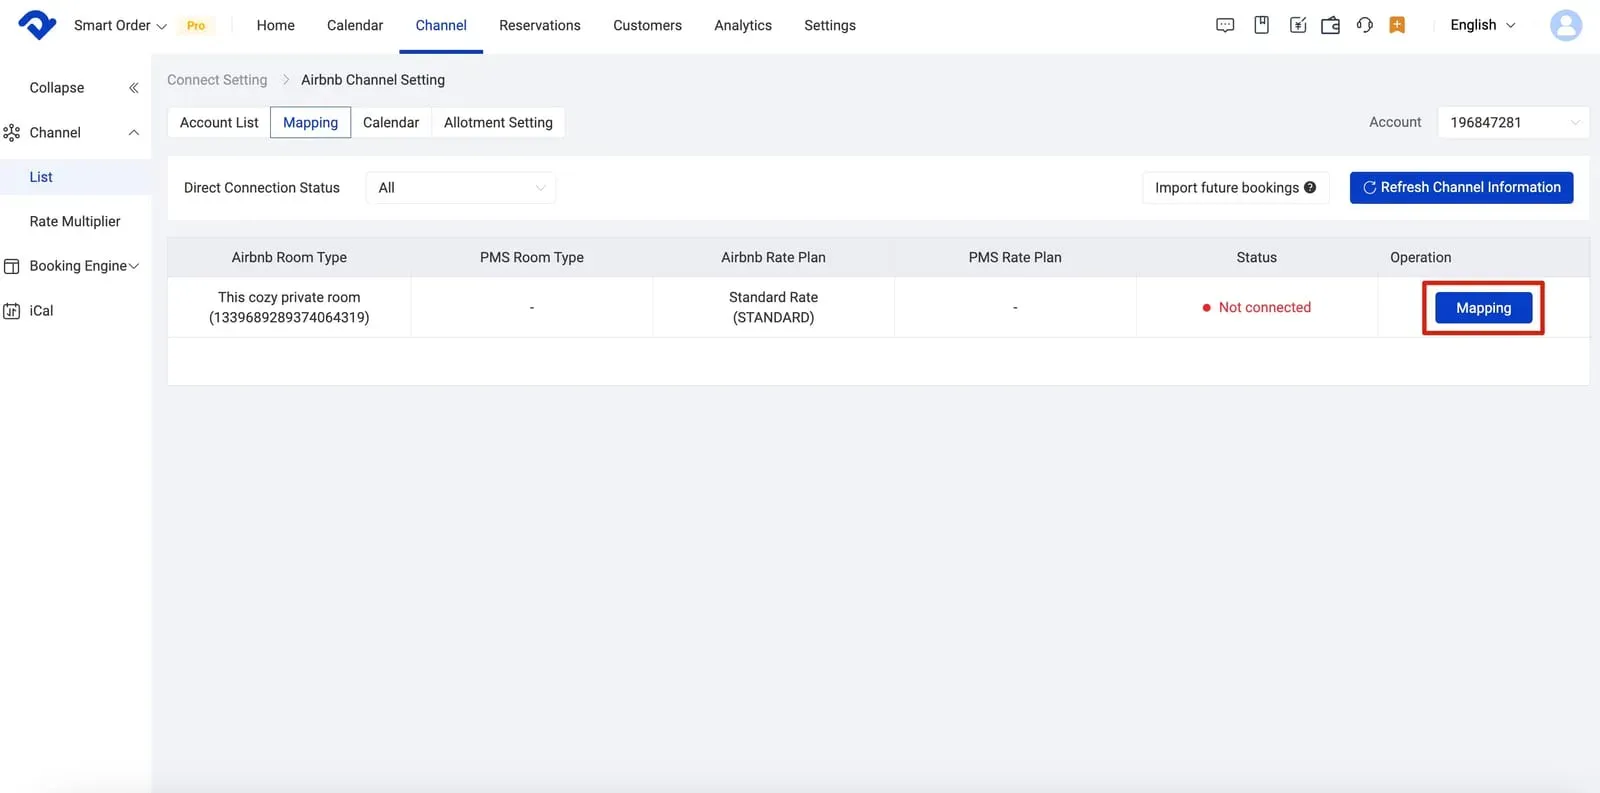Click Refresh Channel Information button
Viewport: 1600px width, 793px height.
click(1461, 187)
